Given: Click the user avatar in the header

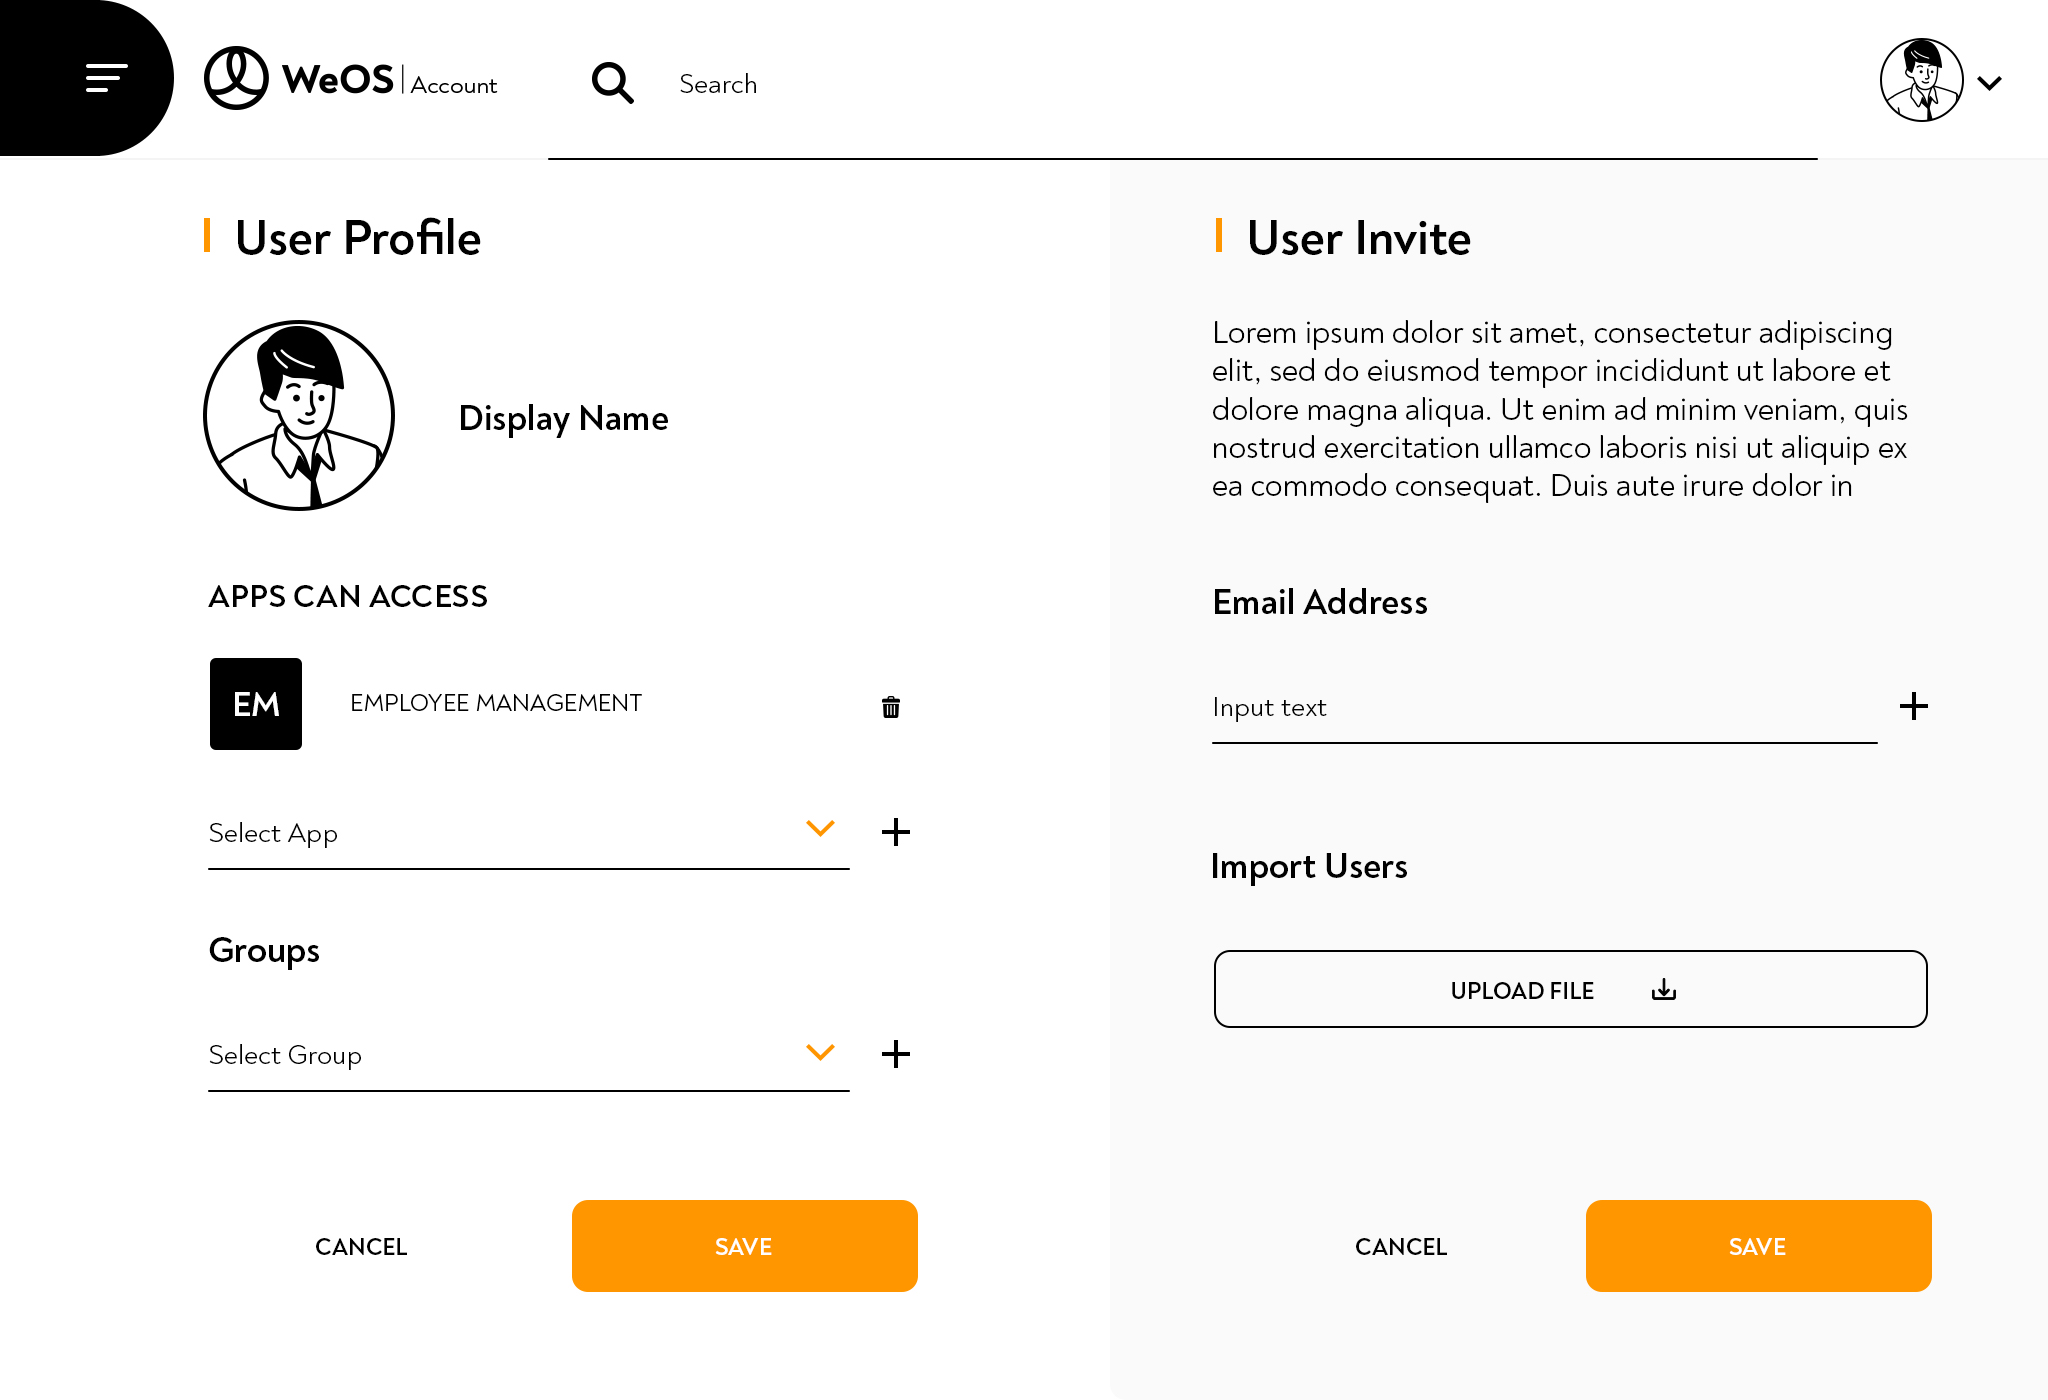Looking at the screenshot, I should pos(1921,81).
